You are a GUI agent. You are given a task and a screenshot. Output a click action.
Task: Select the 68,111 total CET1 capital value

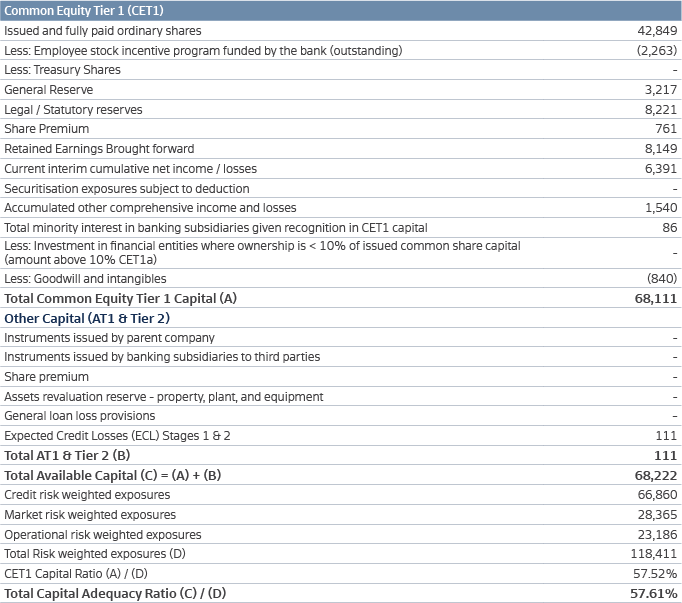(656, 298)
